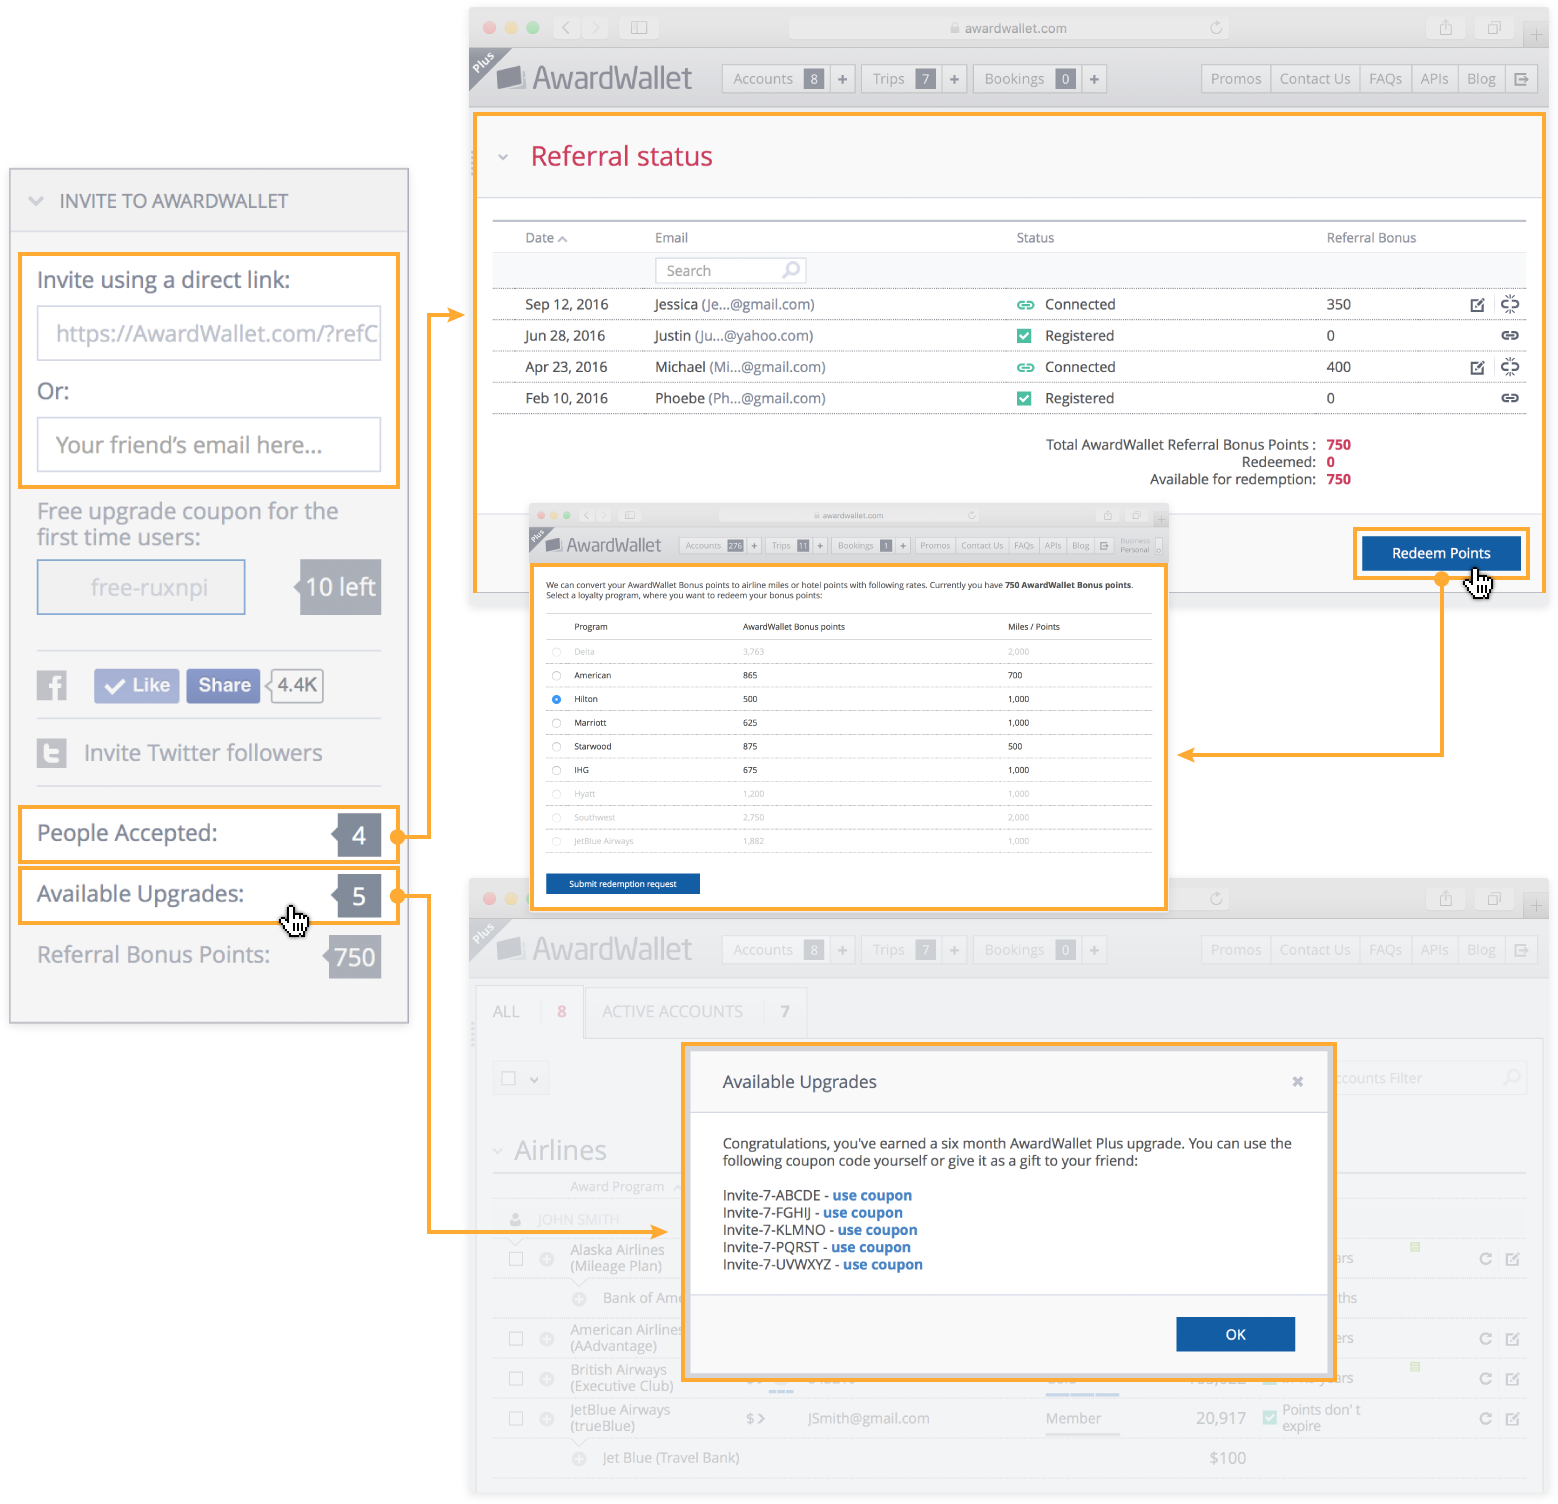Image resolution: width=1558 pixels, height=1504 pixels.
Task: Click the Facebook Share button
Action: (x=223, y=685)
